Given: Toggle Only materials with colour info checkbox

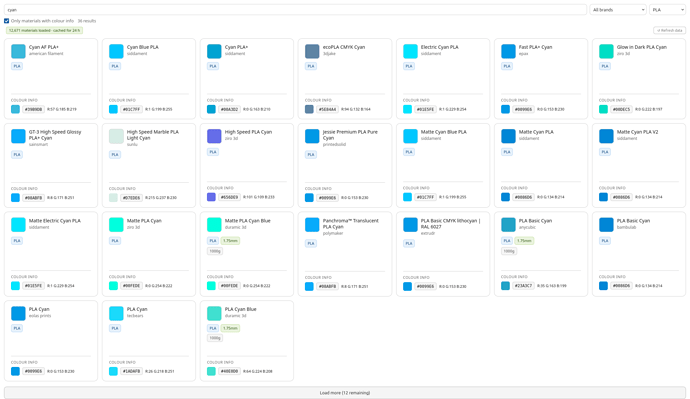Looking at the screenshot, I should pos(7,21).
